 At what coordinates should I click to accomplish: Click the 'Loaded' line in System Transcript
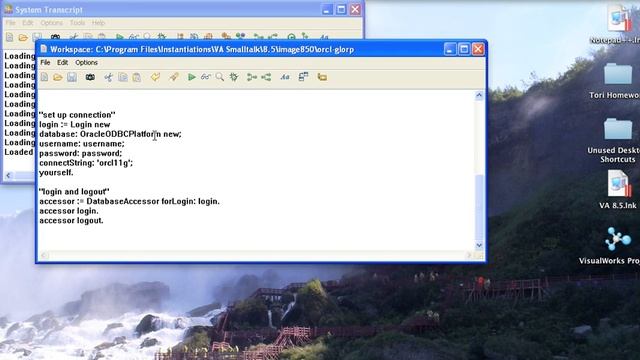click(x=19, y=152)
